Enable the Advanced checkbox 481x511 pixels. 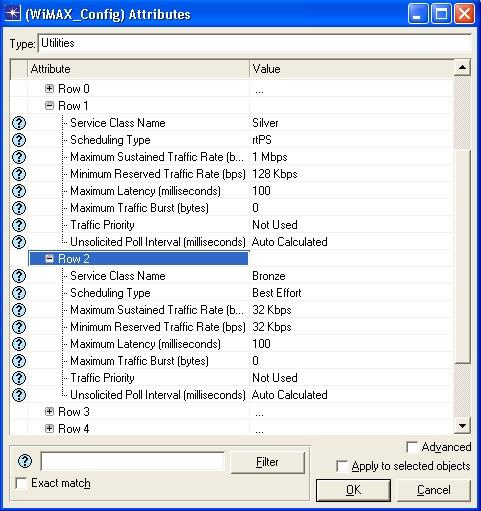pos(412,447)
